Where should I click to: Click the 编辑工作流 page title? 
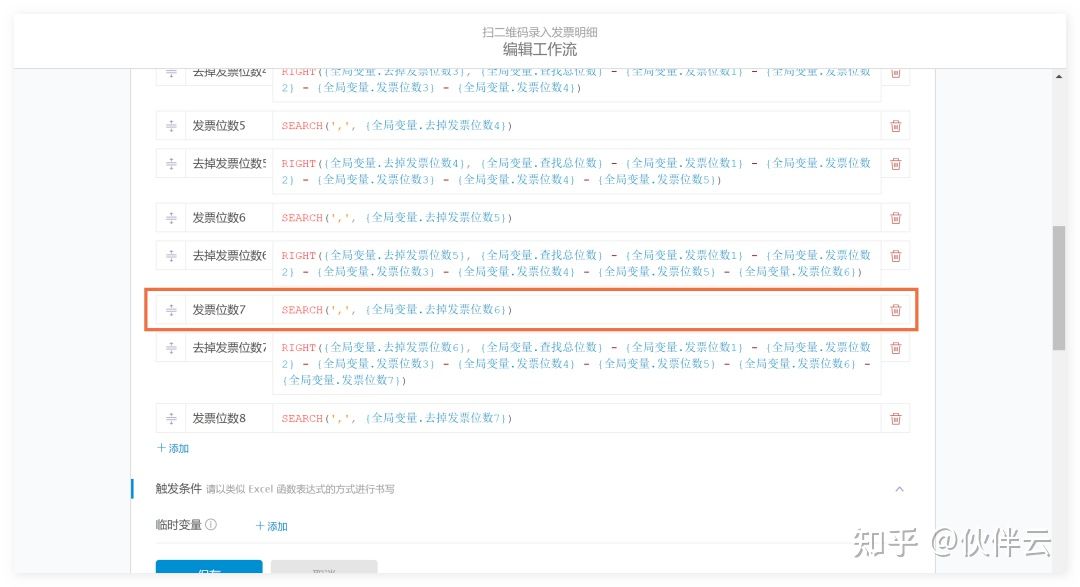click(x=540, y=50)
